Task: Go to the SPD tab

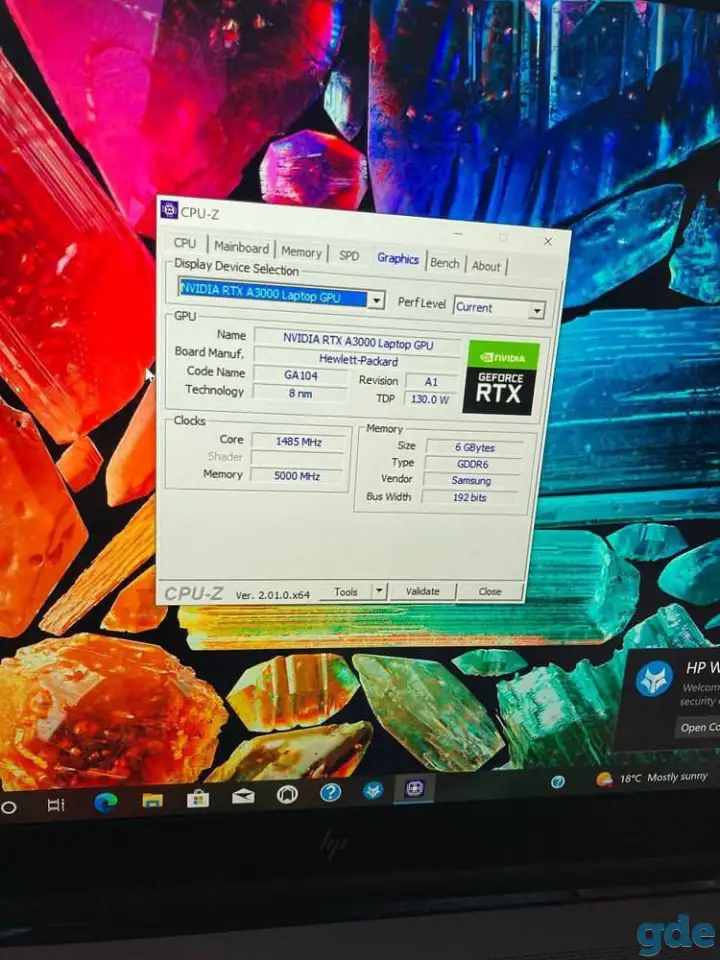Action: (349, 256)
